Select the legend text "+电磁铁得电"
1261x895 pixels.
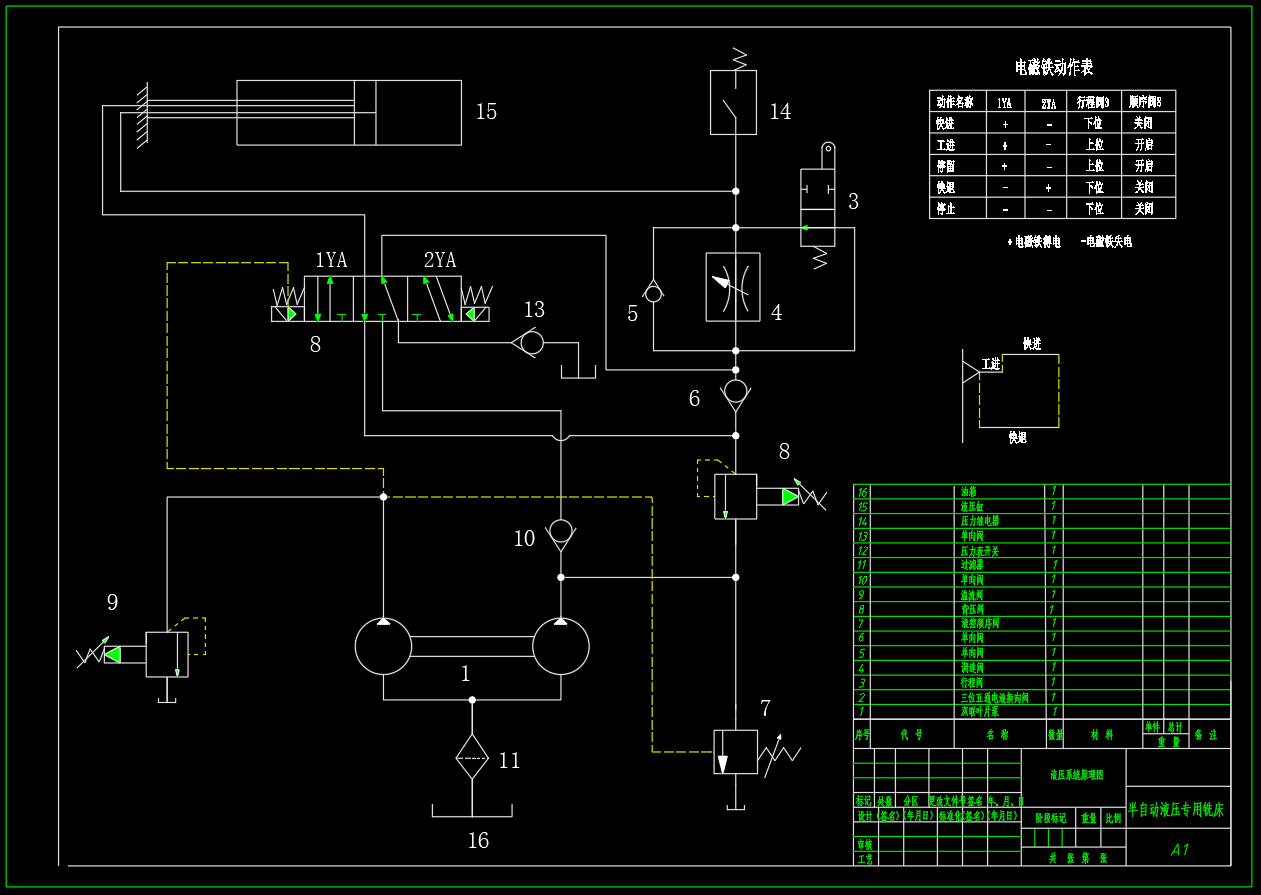pos(1033,242)
